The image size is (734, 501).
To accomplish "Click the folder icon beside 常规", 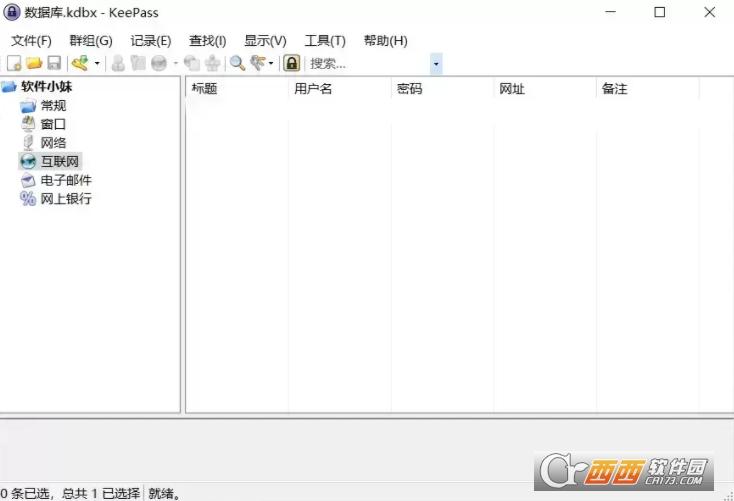I will click(x=28, y=106).
